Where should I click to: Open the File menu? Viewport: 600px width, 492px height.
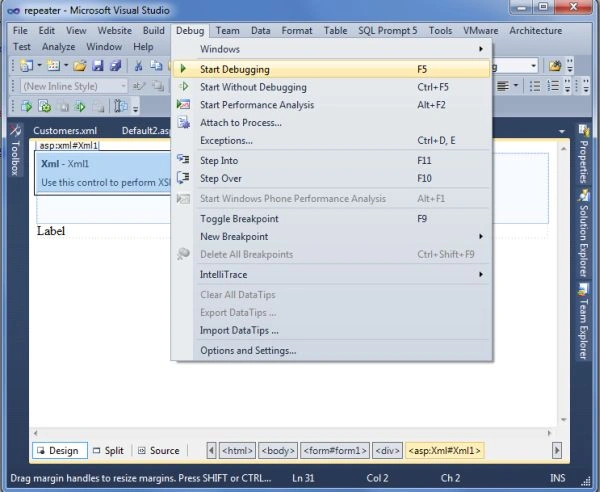20,31
